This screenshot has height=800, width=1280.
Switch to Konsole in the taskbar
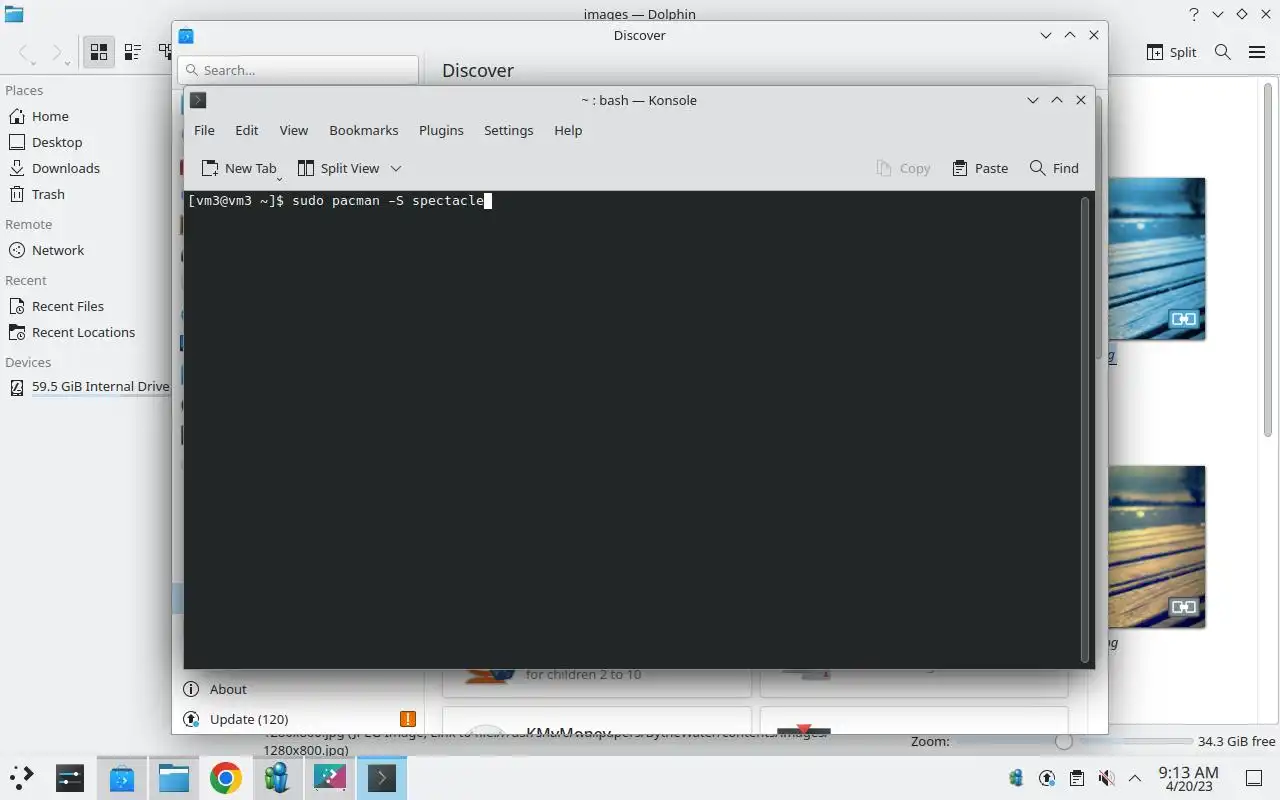point(381,777)
